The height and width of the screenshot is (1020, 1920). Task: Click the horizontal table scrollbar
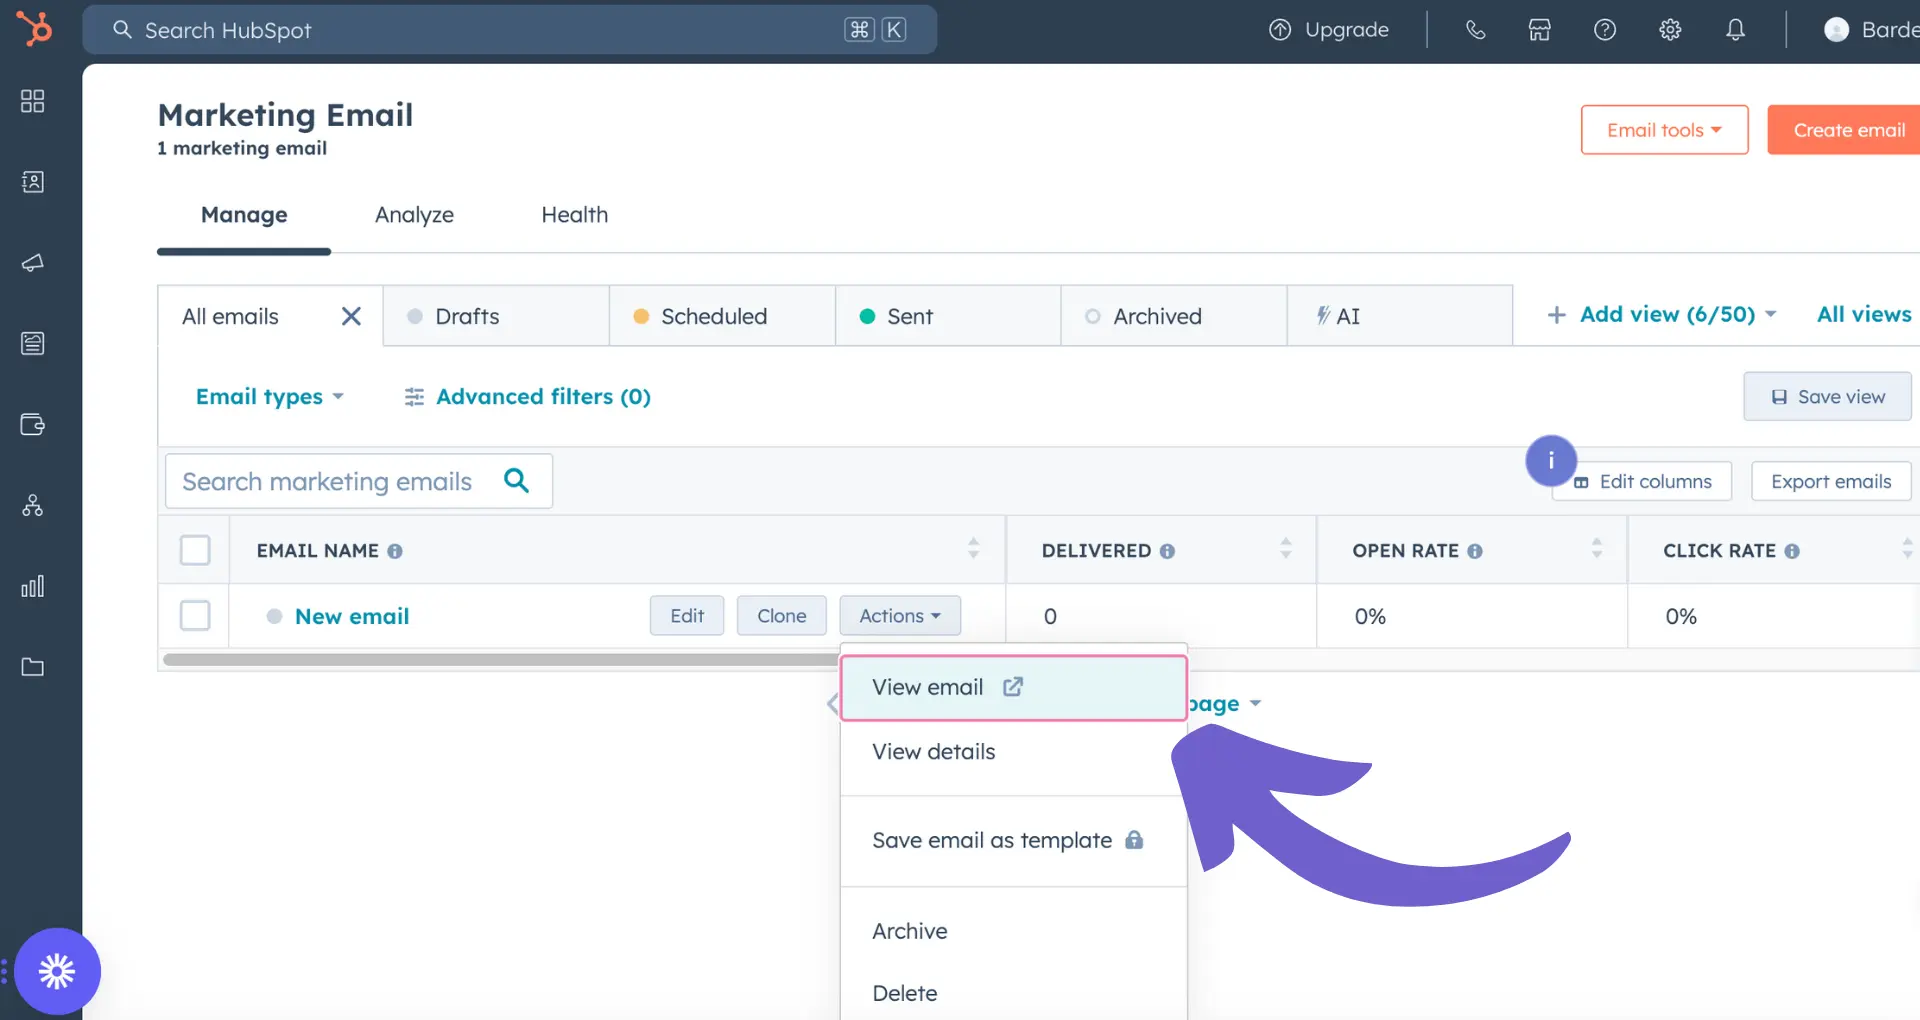[500, 659]
